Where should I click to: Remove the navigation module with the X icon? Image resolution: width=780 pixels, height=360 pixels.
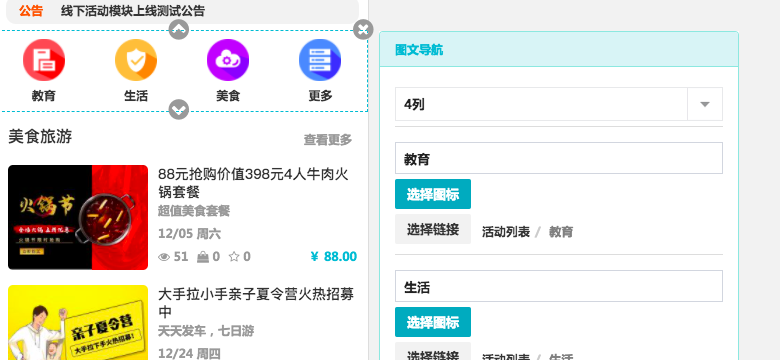coord(363,29)
